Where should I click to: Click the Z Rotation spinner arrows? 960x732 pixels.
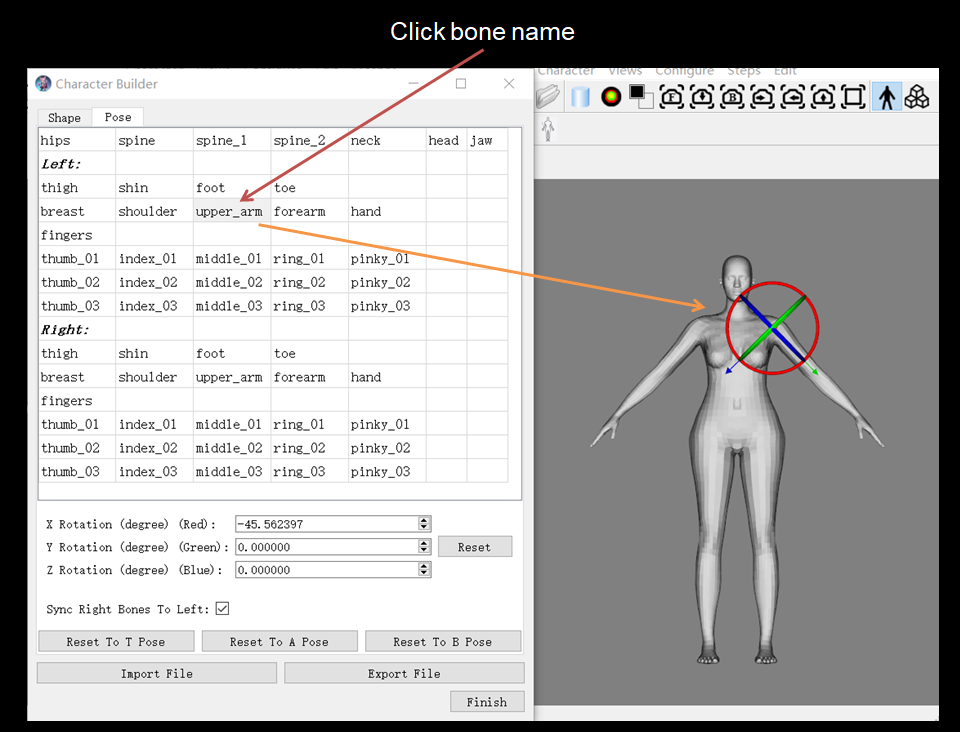click(x=424, y=570)
